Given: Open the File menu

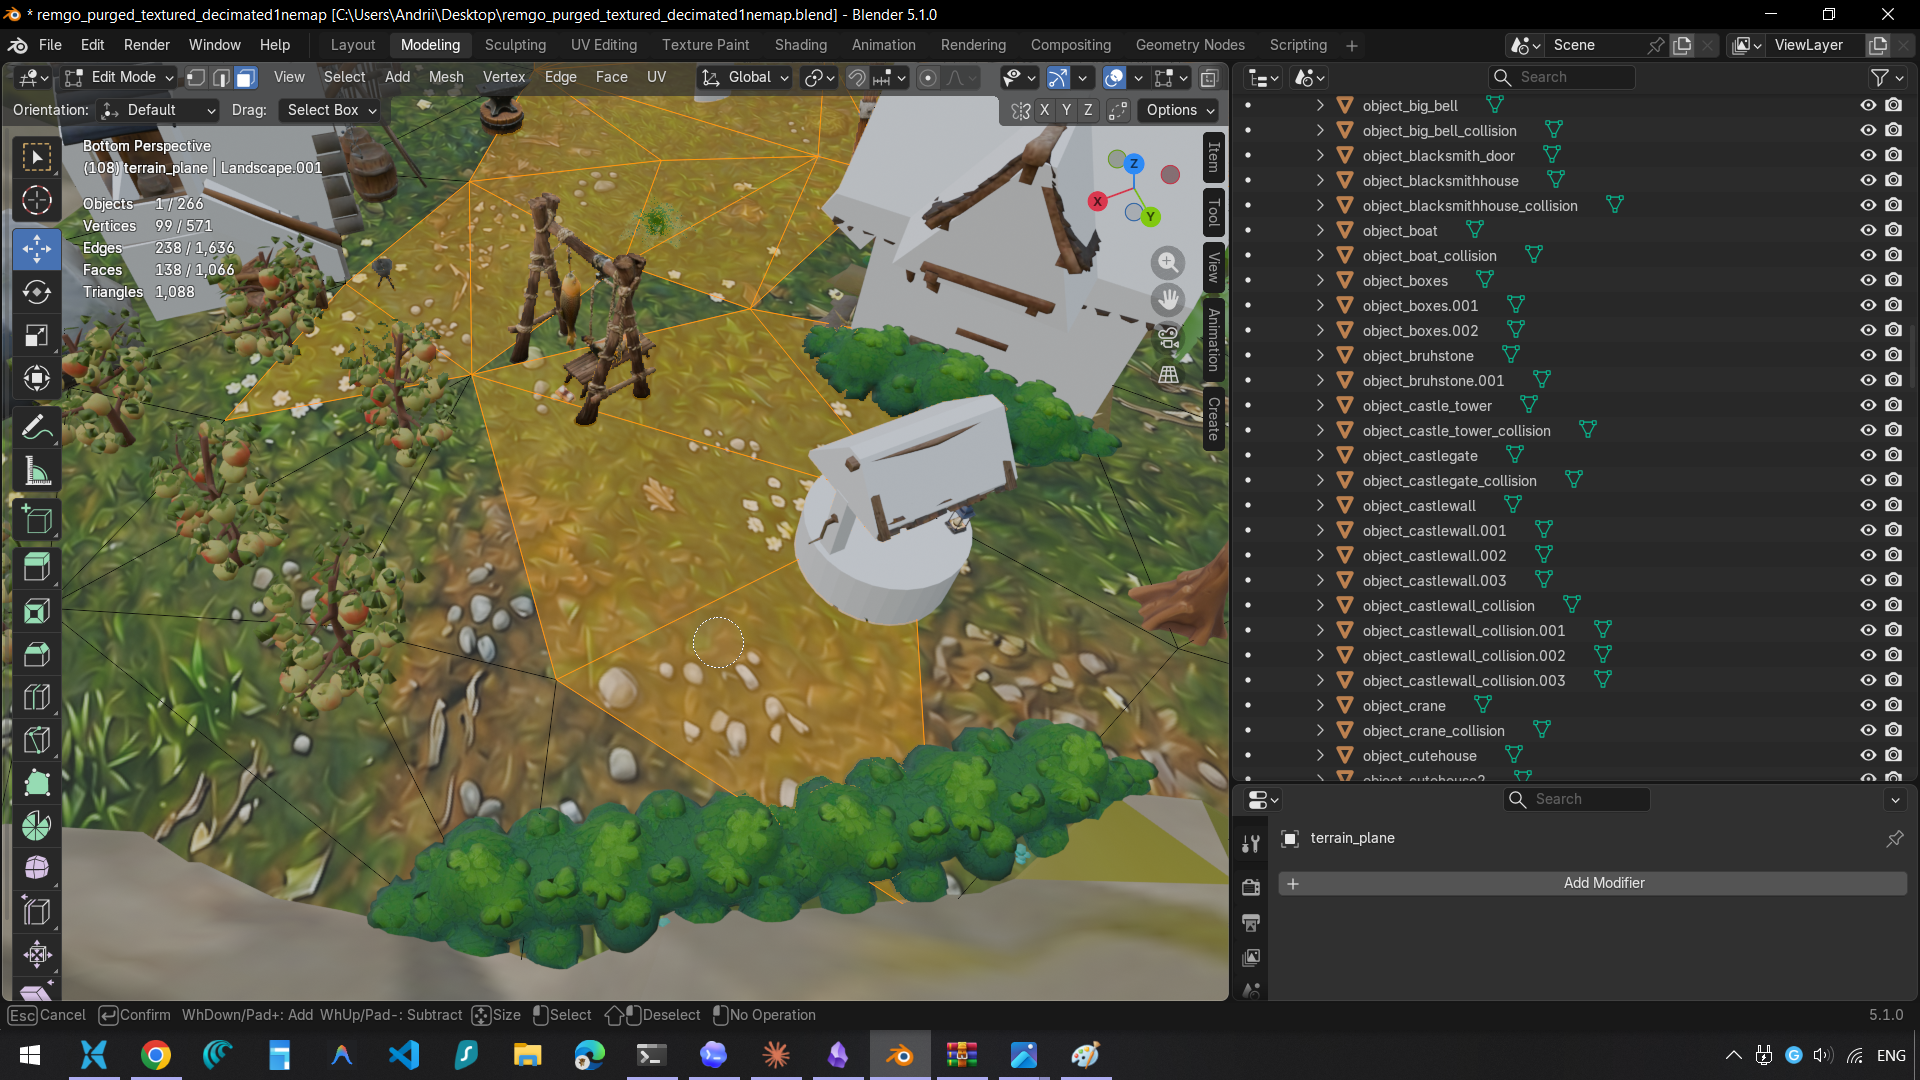Looking at the screenshot, I should (x=50, y=45).
